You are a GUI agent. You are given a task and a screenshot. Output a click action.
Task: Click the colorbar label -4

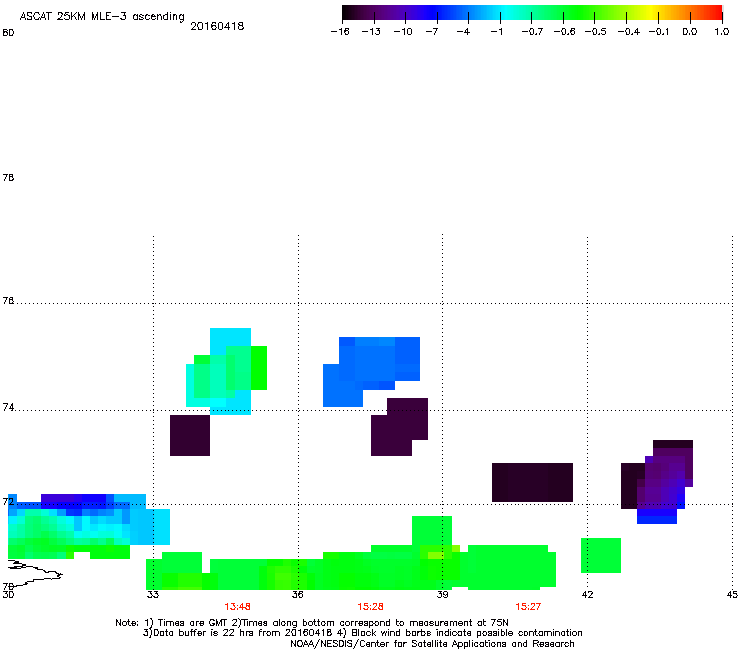pos(463,32)
